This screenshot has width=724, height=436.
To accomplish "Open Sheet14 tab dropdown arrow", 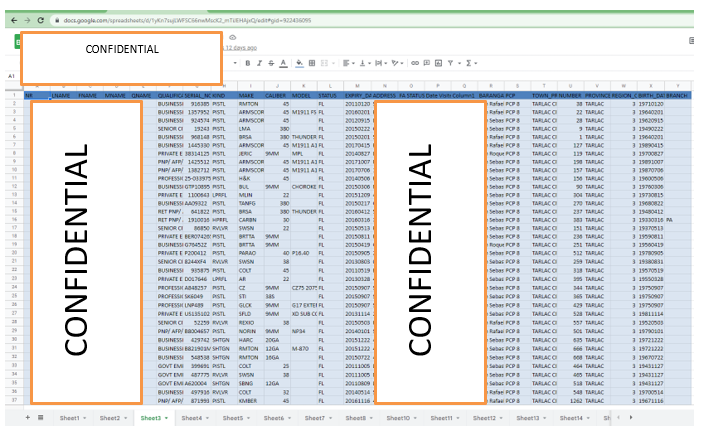I will point(588,418).
